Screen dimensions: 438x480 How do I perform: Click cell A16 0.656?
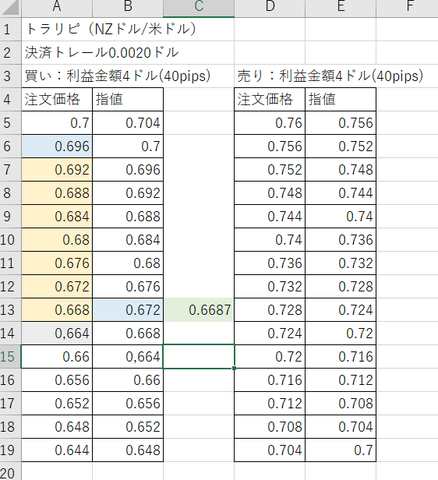click(57, 380)
